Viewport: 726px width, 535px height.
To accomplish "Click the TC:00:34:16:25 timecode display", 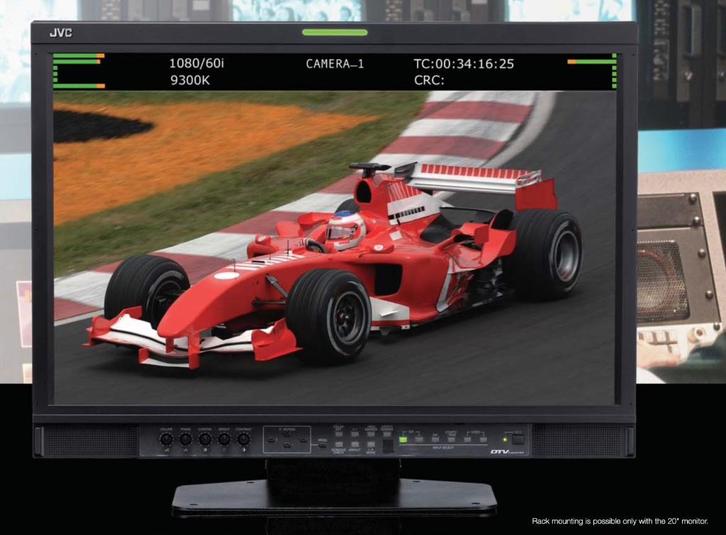I will 463,64.
